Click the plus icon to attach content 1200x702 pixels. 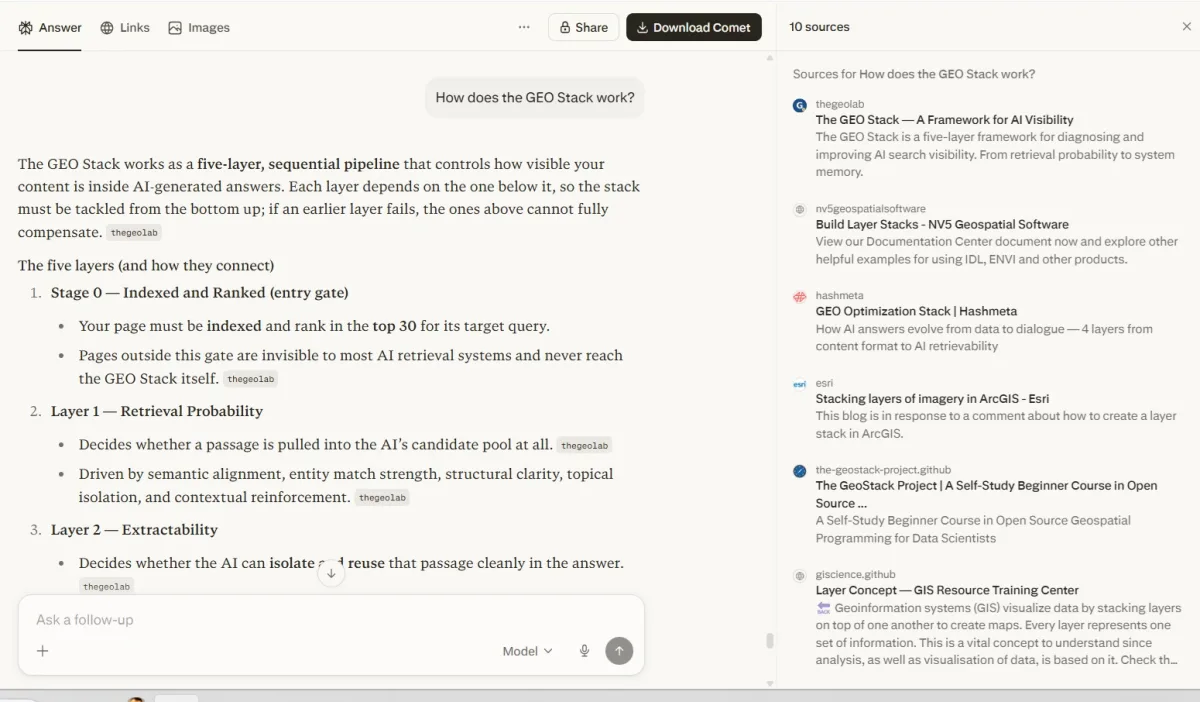tap(42, 650)
